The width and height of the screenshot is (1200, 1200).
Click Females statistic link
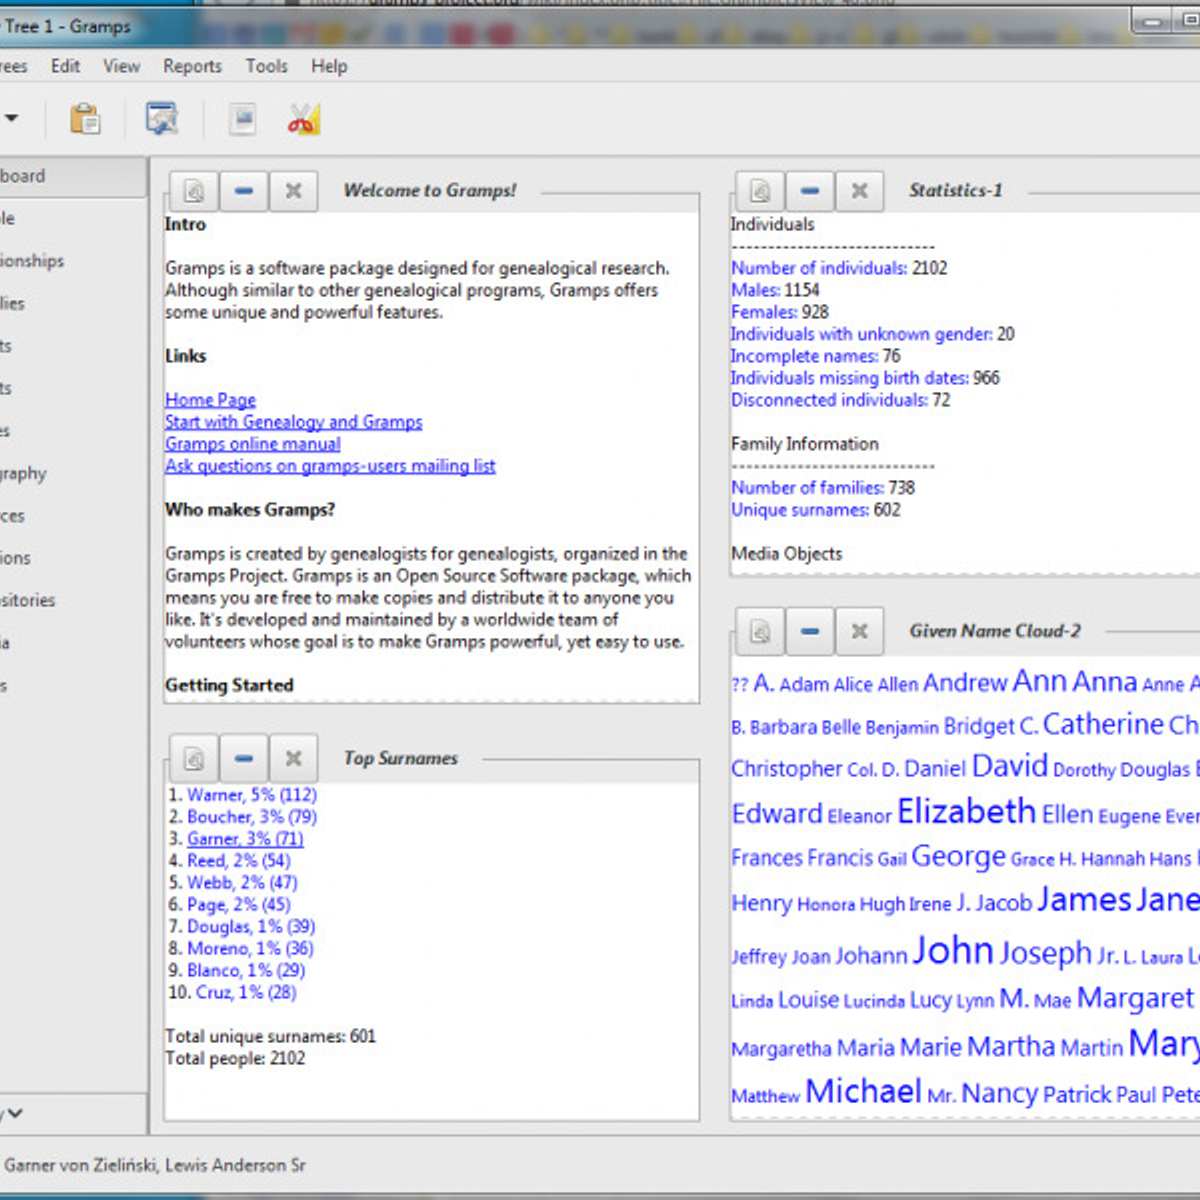tap(764, 312)
